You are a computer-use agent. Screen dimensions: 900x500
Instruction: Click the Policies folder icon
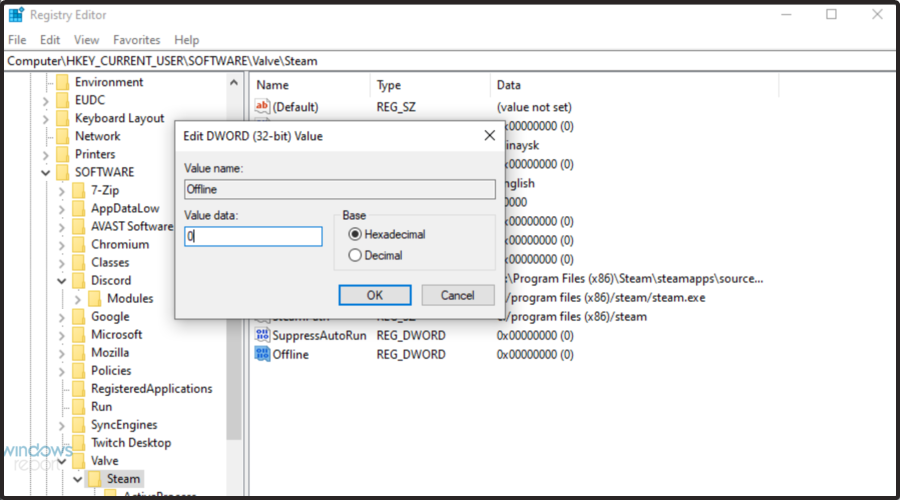click(79, 370)
